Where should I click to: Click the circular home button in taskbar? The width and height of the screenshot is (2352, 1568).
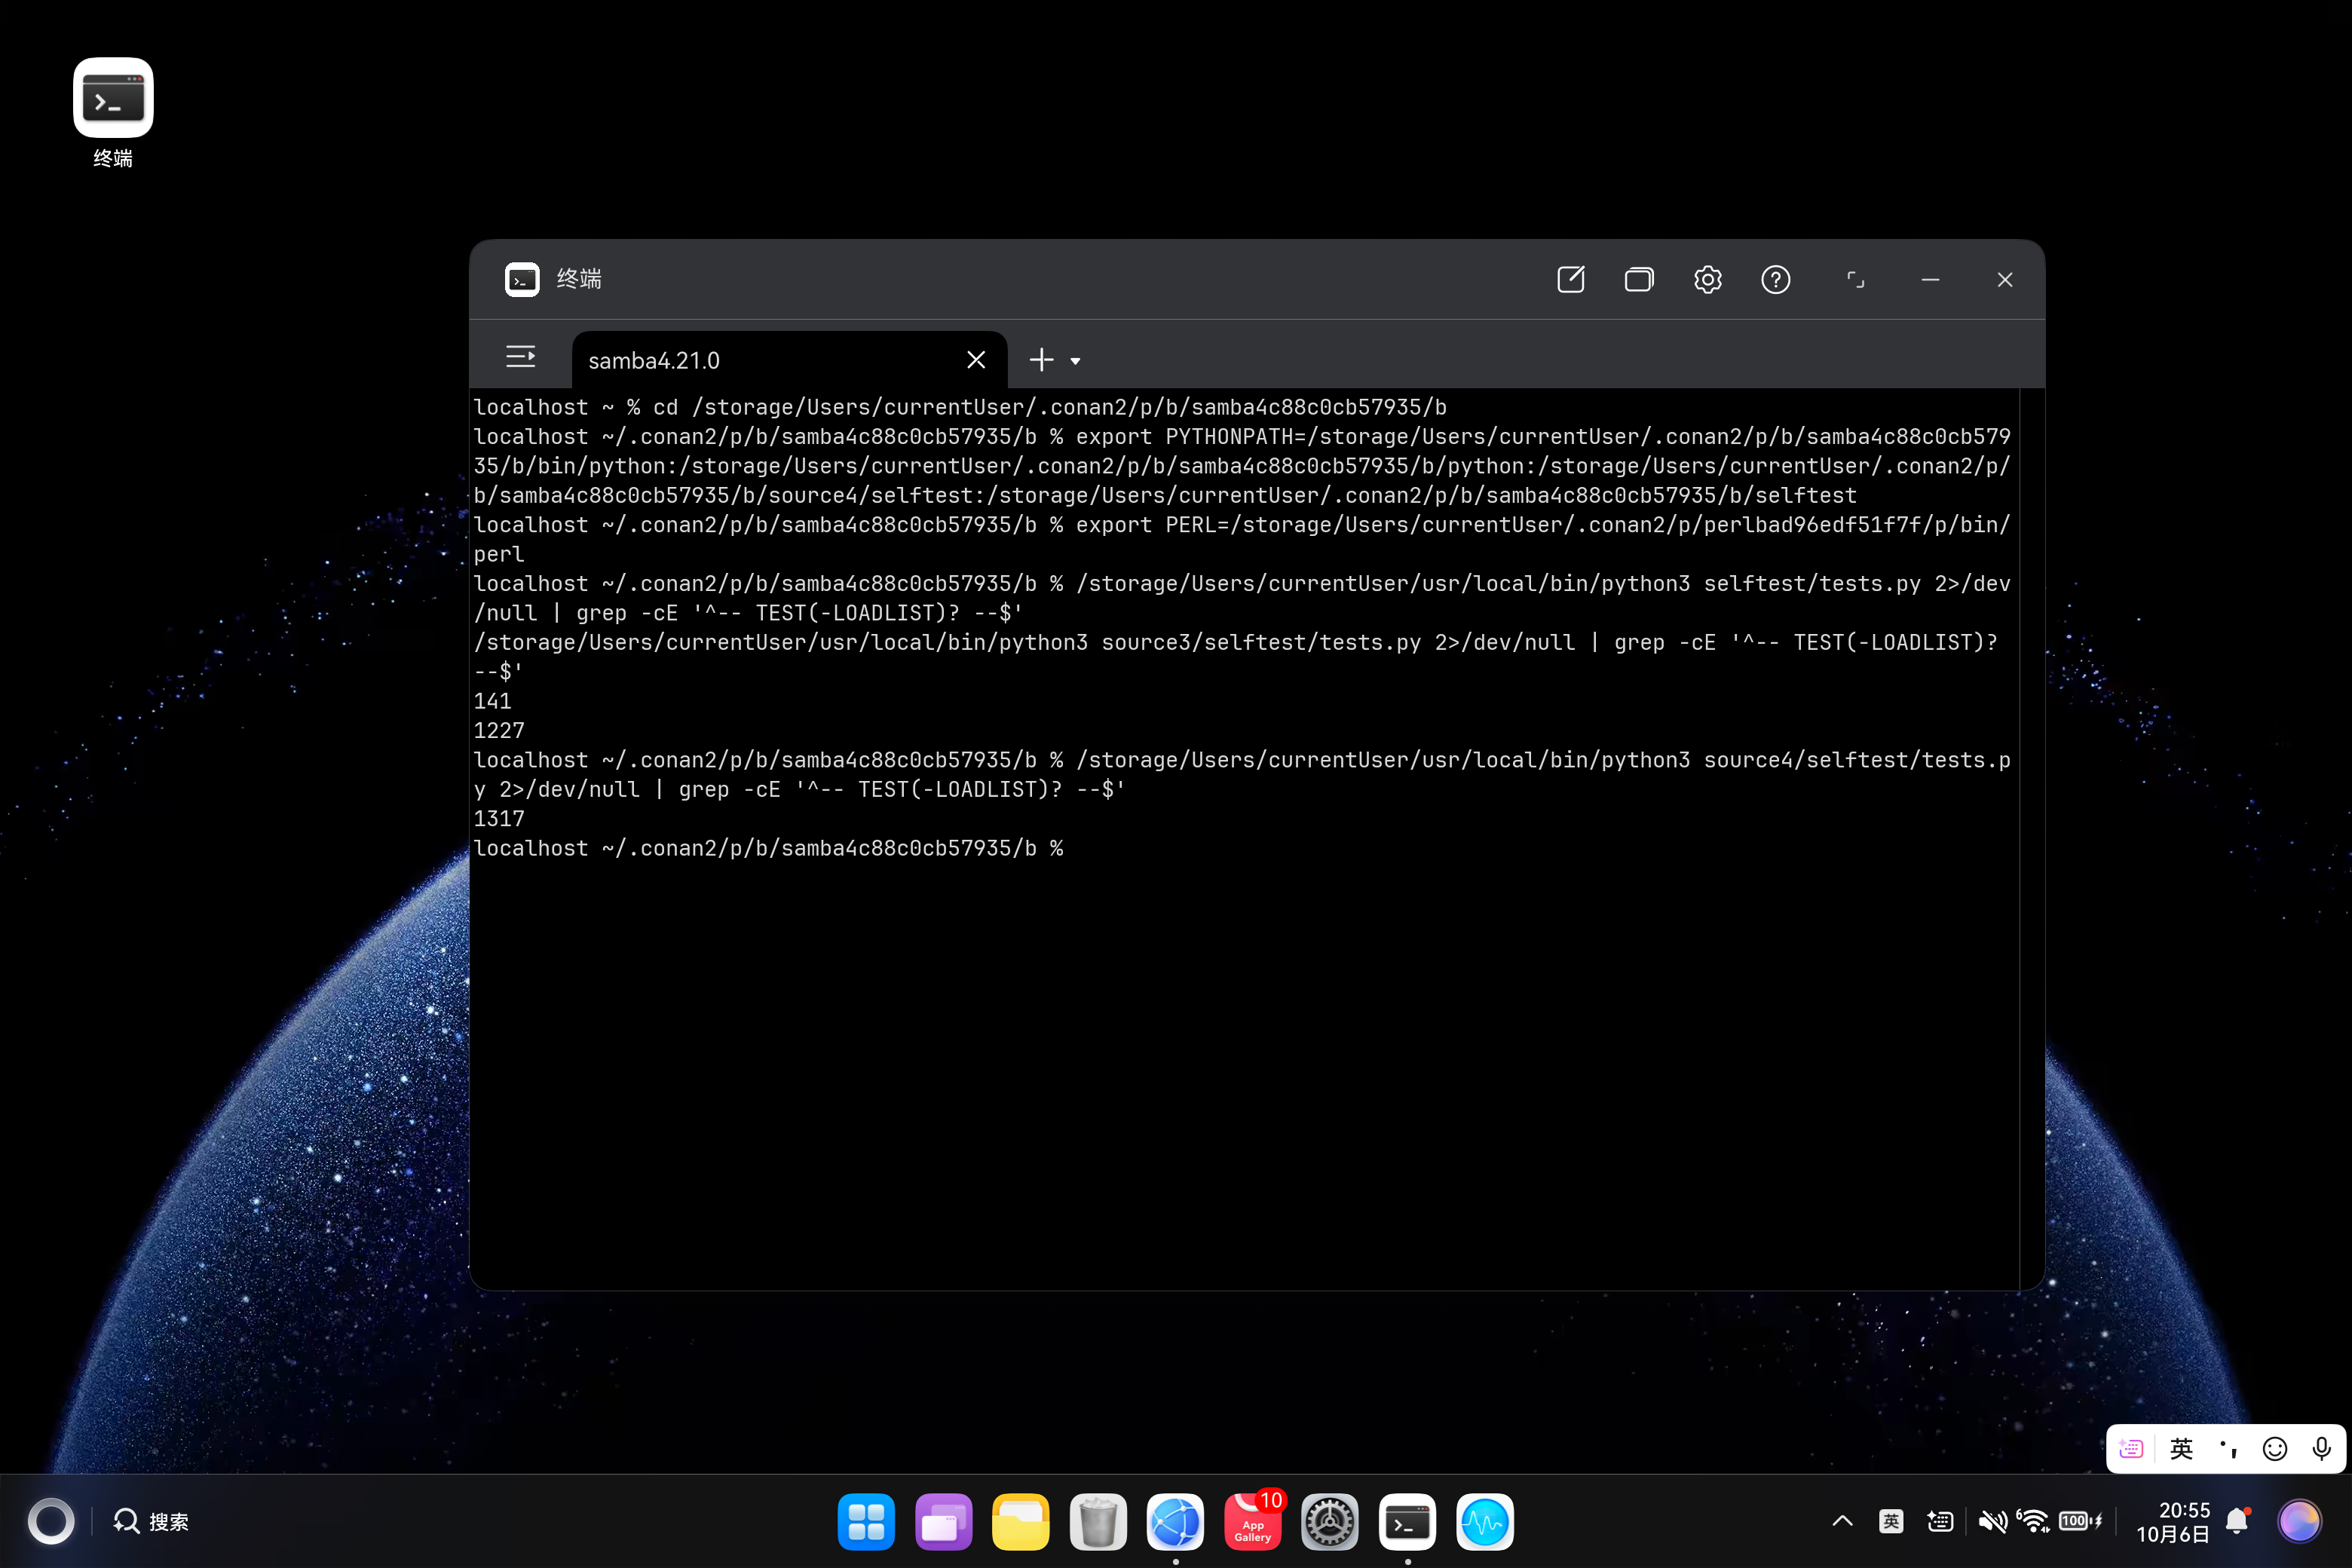51,1522
